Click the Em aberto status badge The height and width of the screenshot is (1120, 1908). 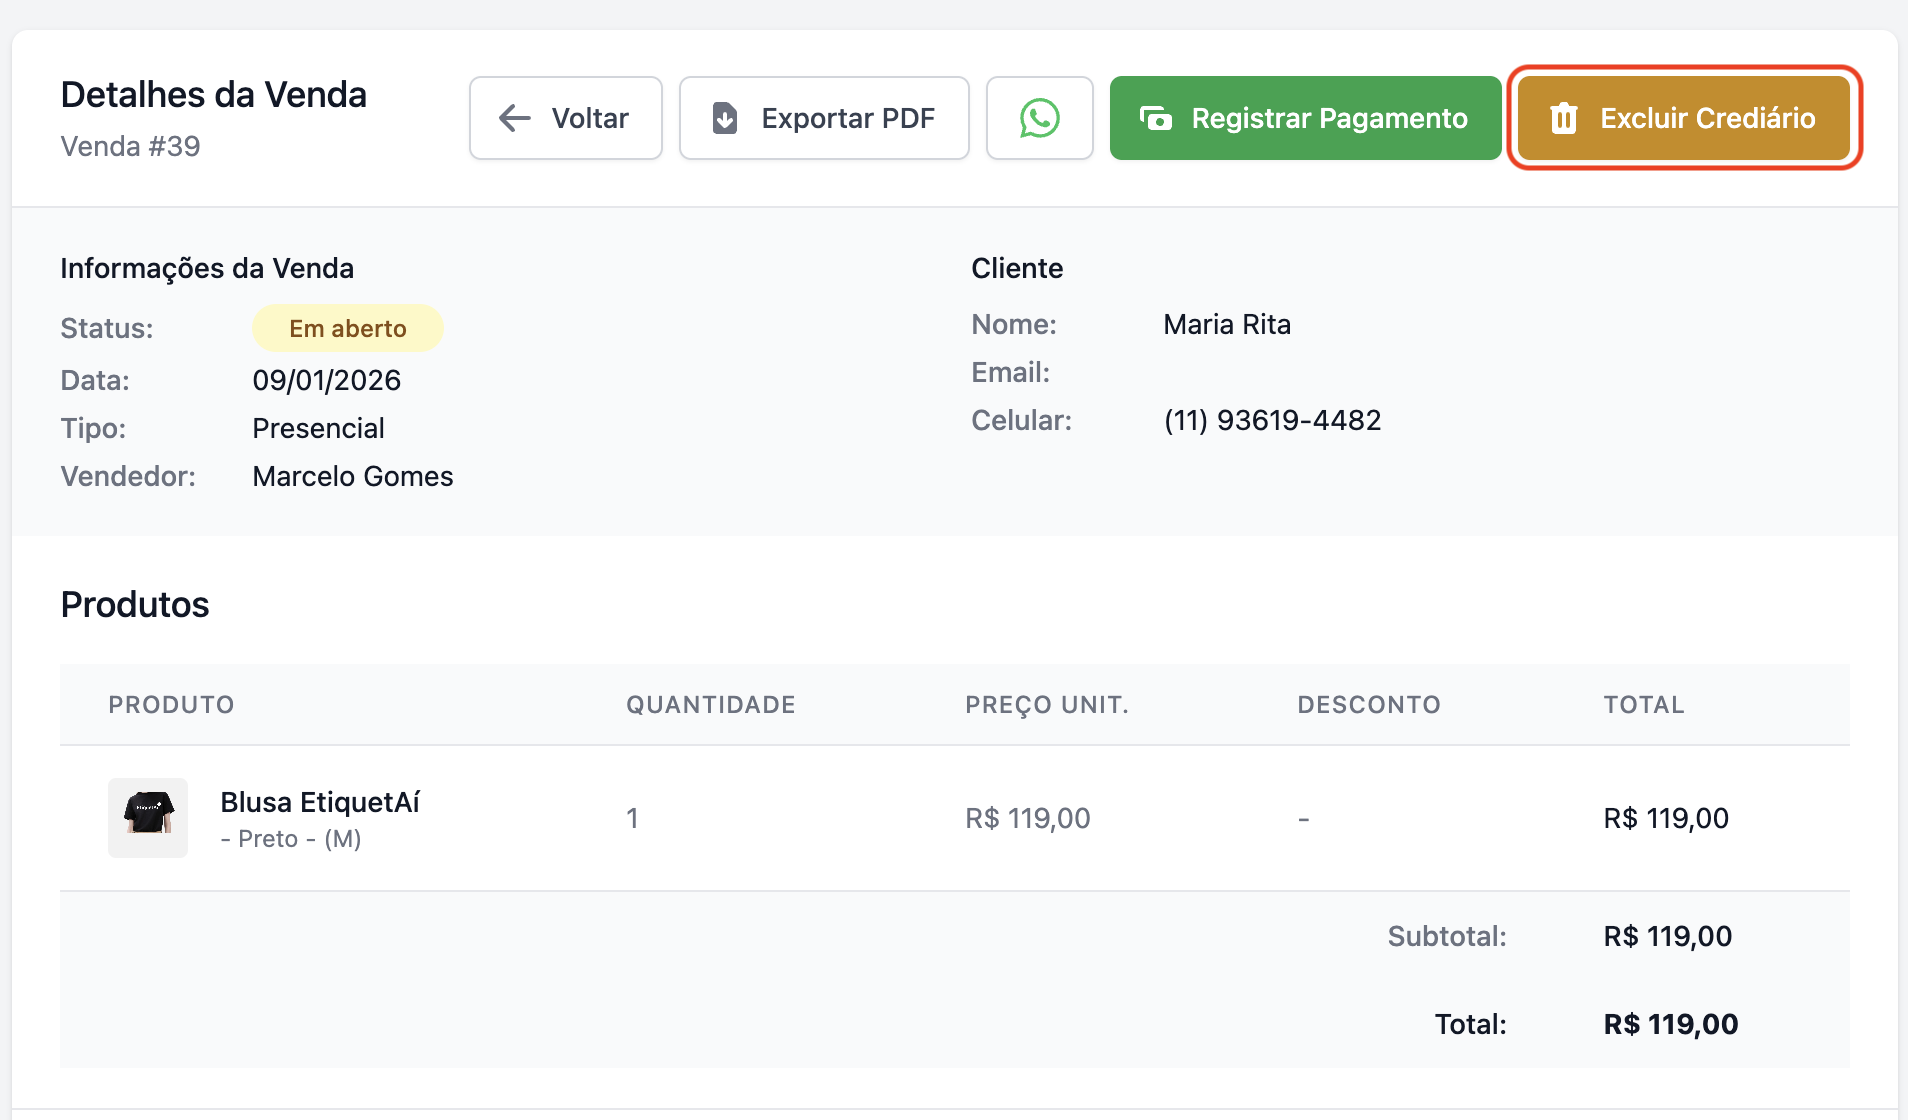coord(347,329)
